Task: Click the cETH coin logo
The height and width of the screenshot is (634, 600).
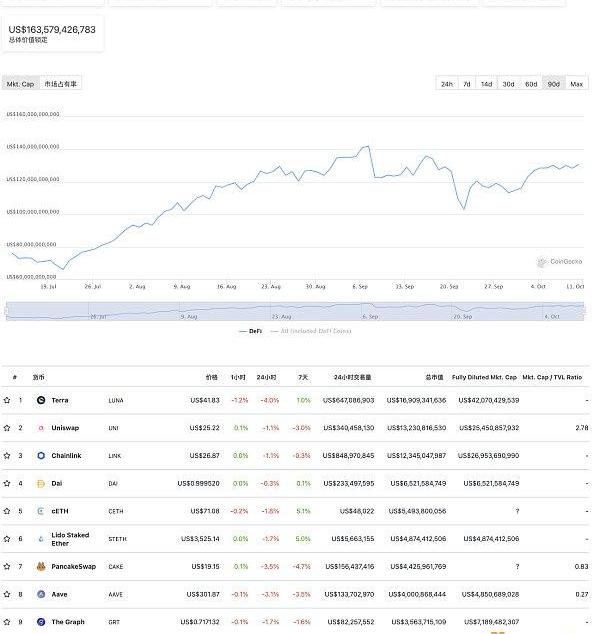Action: pyautogui.click(x=41, y=511)
